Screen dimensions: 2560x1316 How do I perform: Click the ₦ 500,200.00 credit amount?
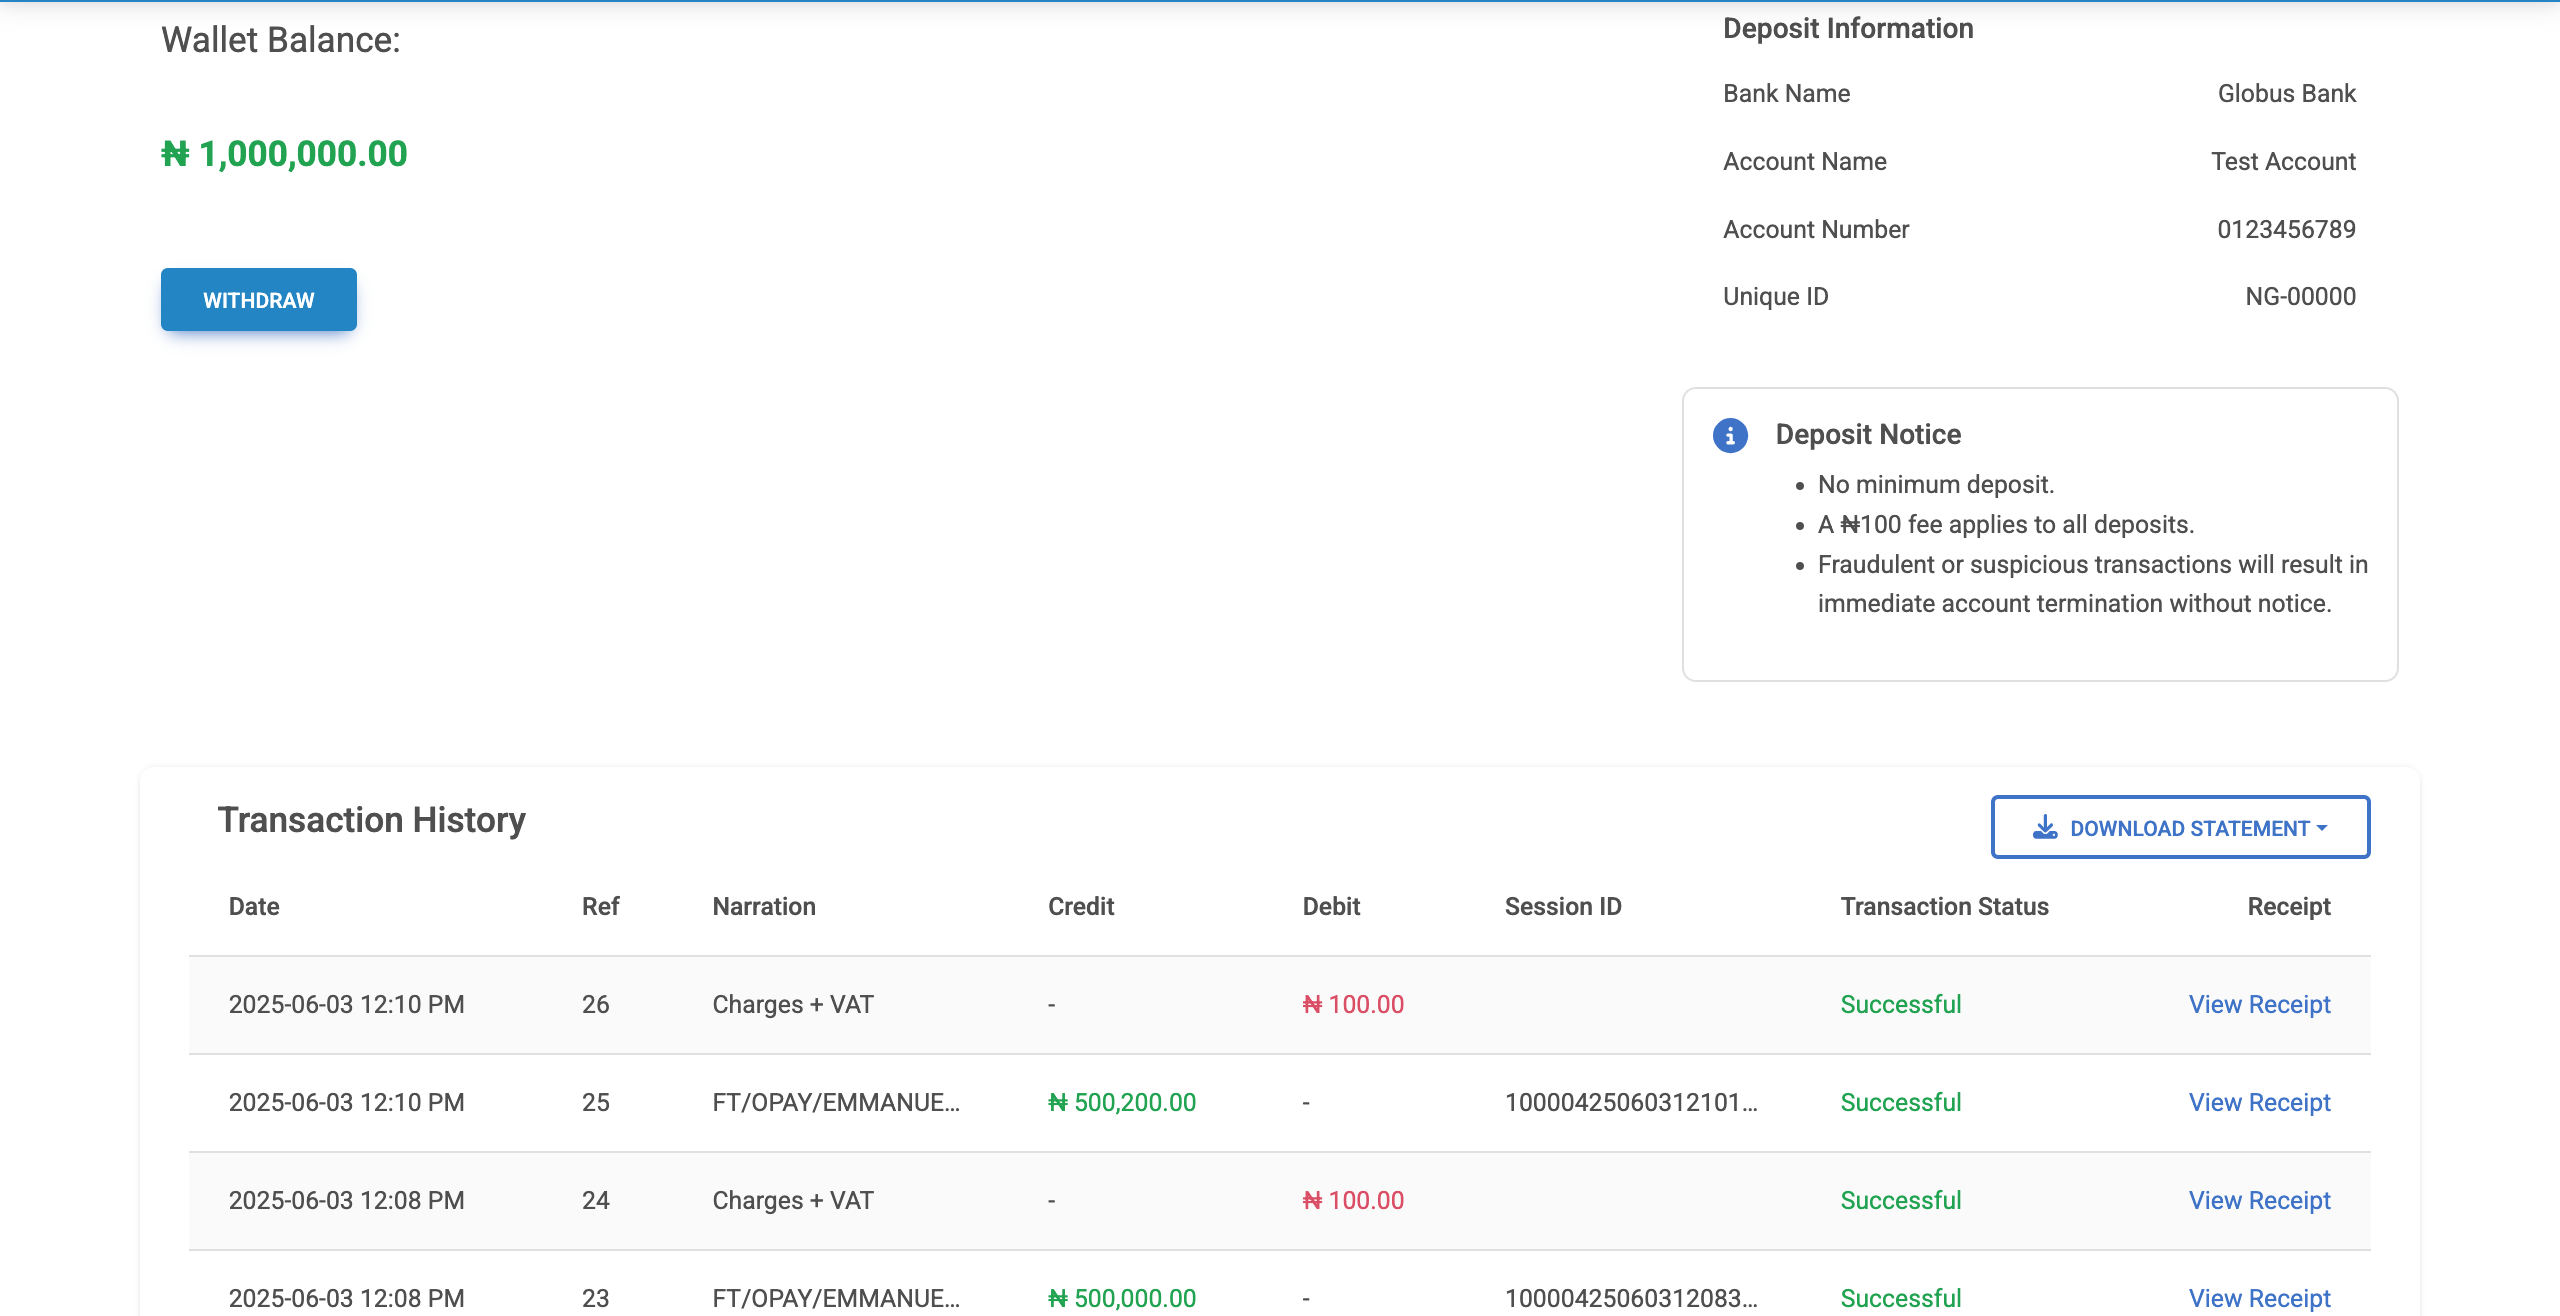[1122, 1102]
